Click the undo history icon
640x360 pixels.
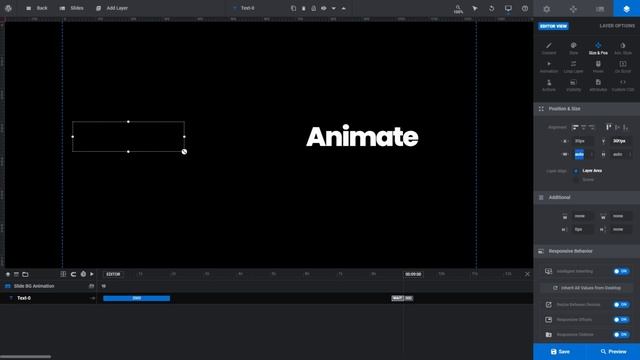pos(492,8)
